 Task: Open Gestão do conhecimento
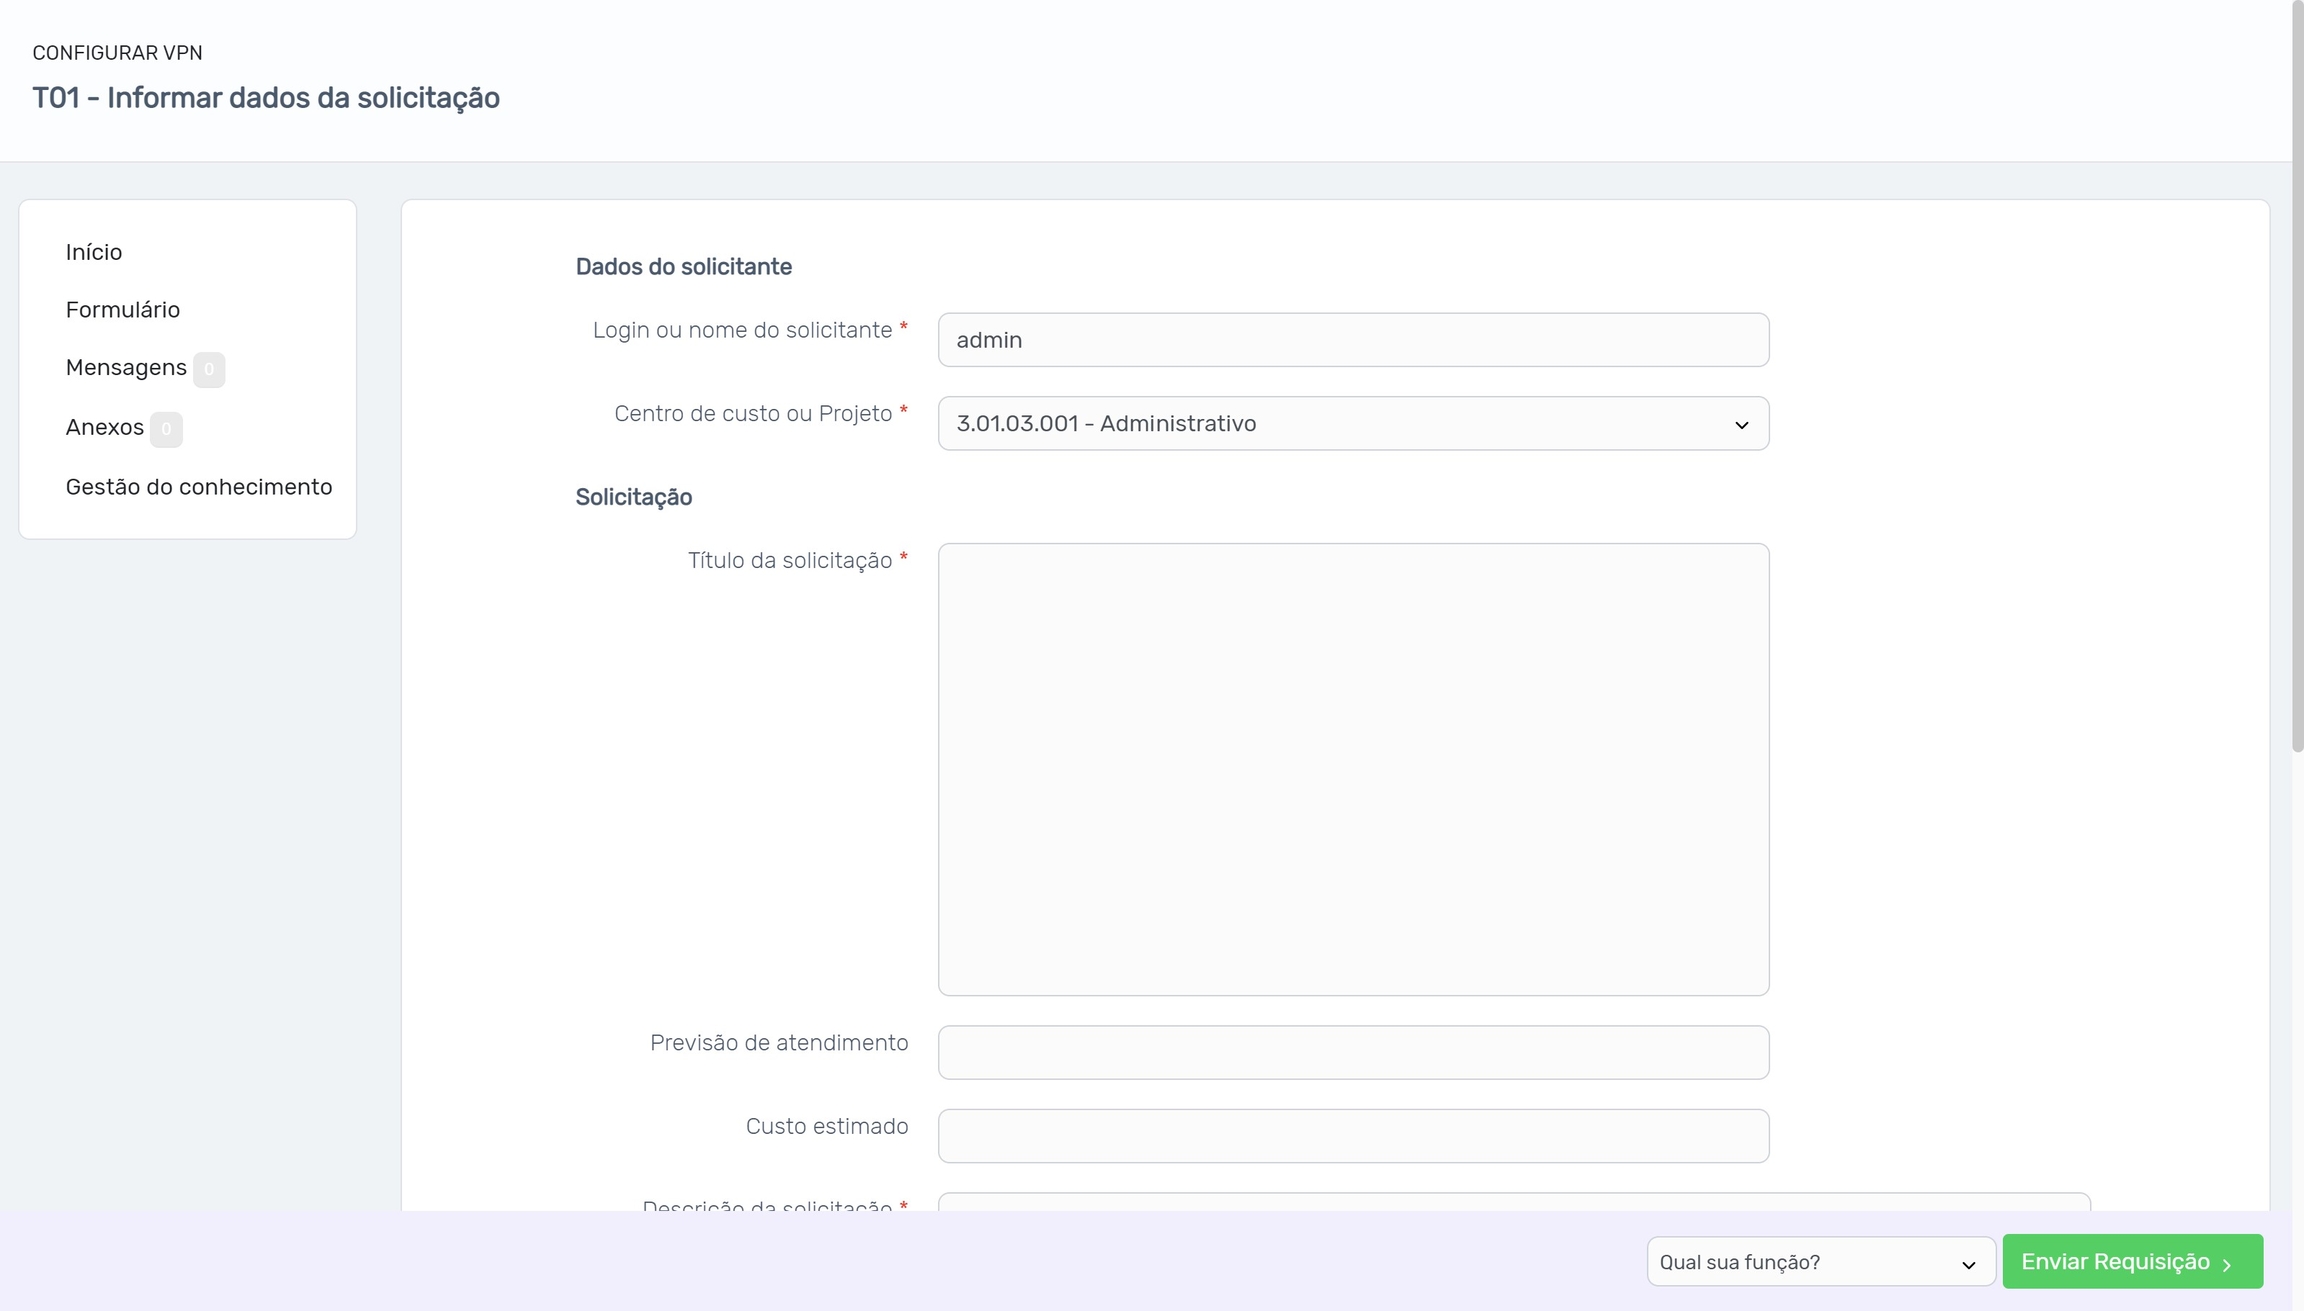(199, 487)
